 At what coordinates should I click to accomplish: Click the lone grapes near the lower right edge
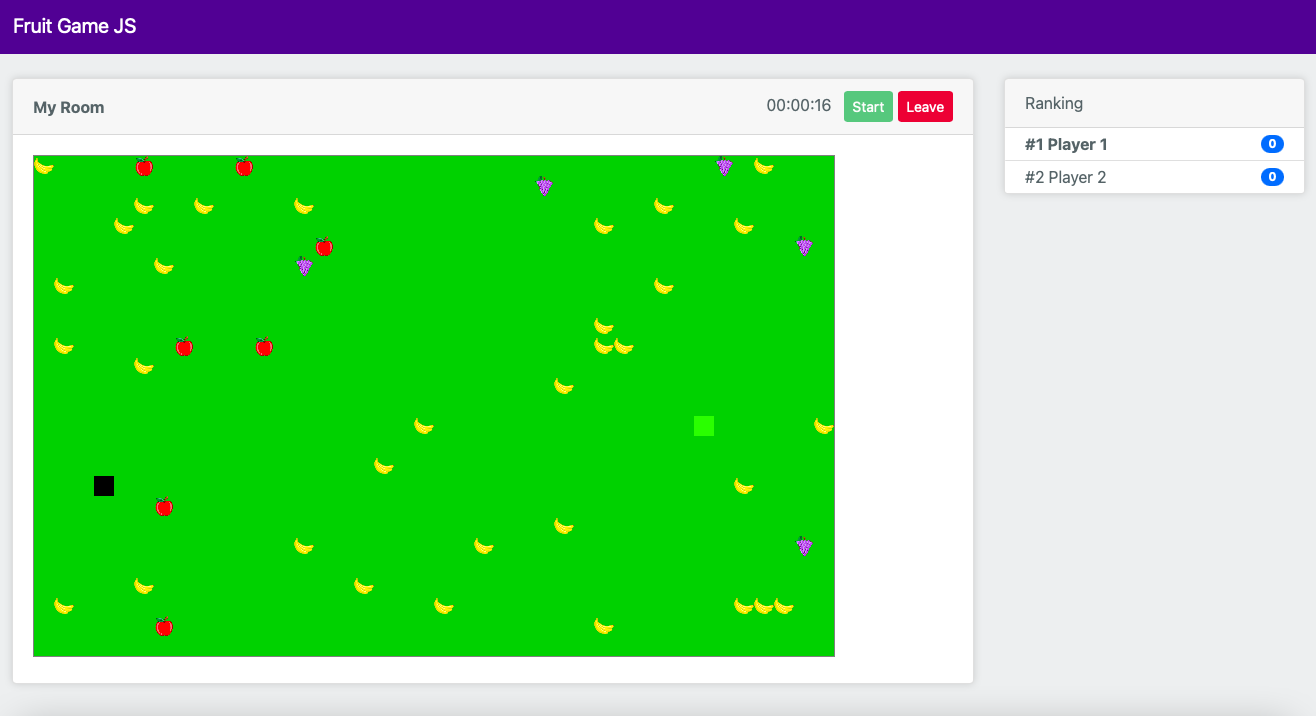804,546
